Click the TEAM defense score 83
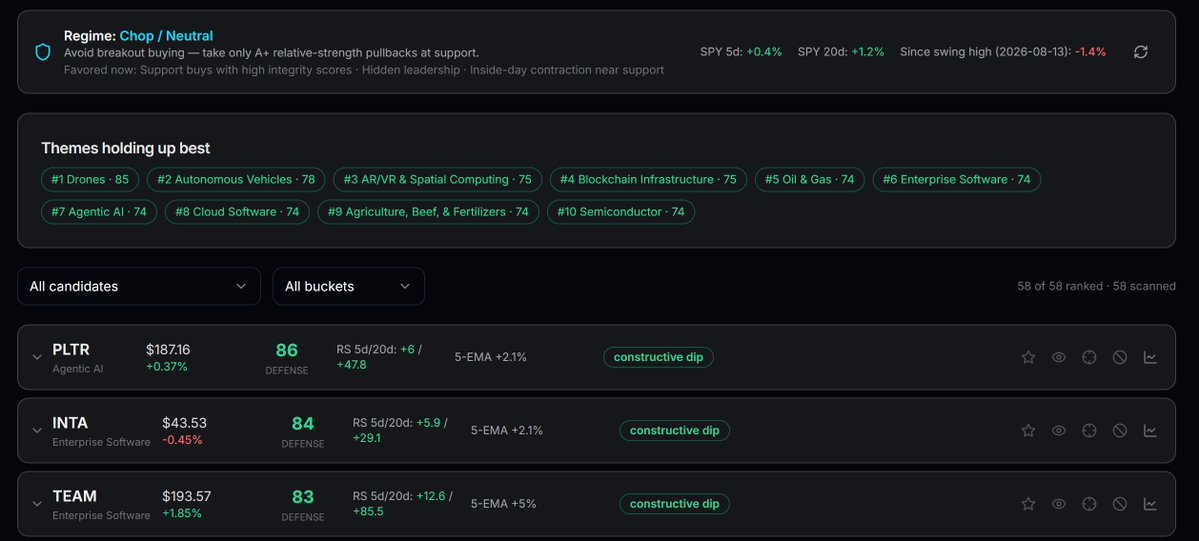 [303, 497]
